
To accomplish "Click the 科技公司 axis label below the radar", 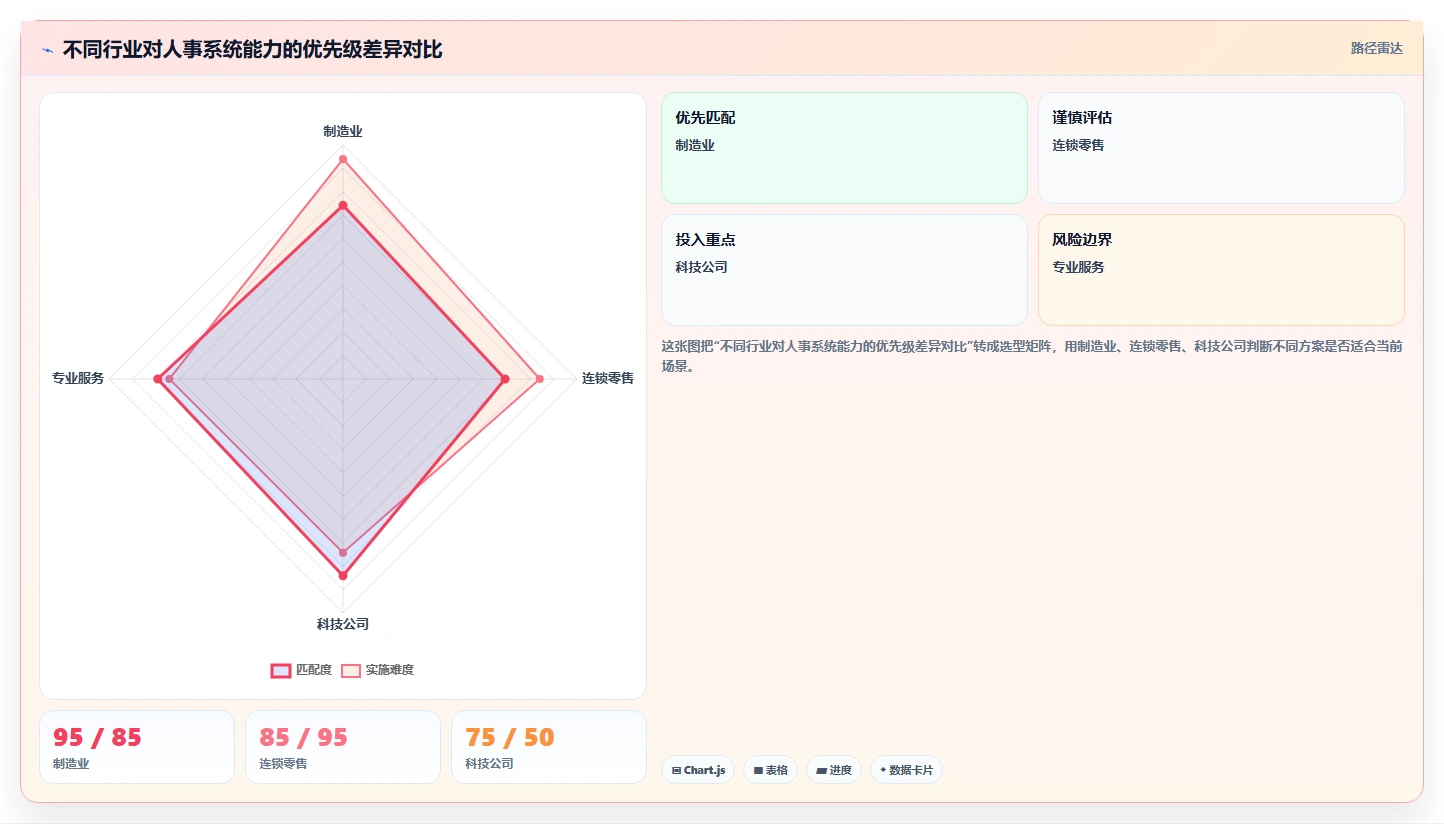I will [x=343, y=624].
